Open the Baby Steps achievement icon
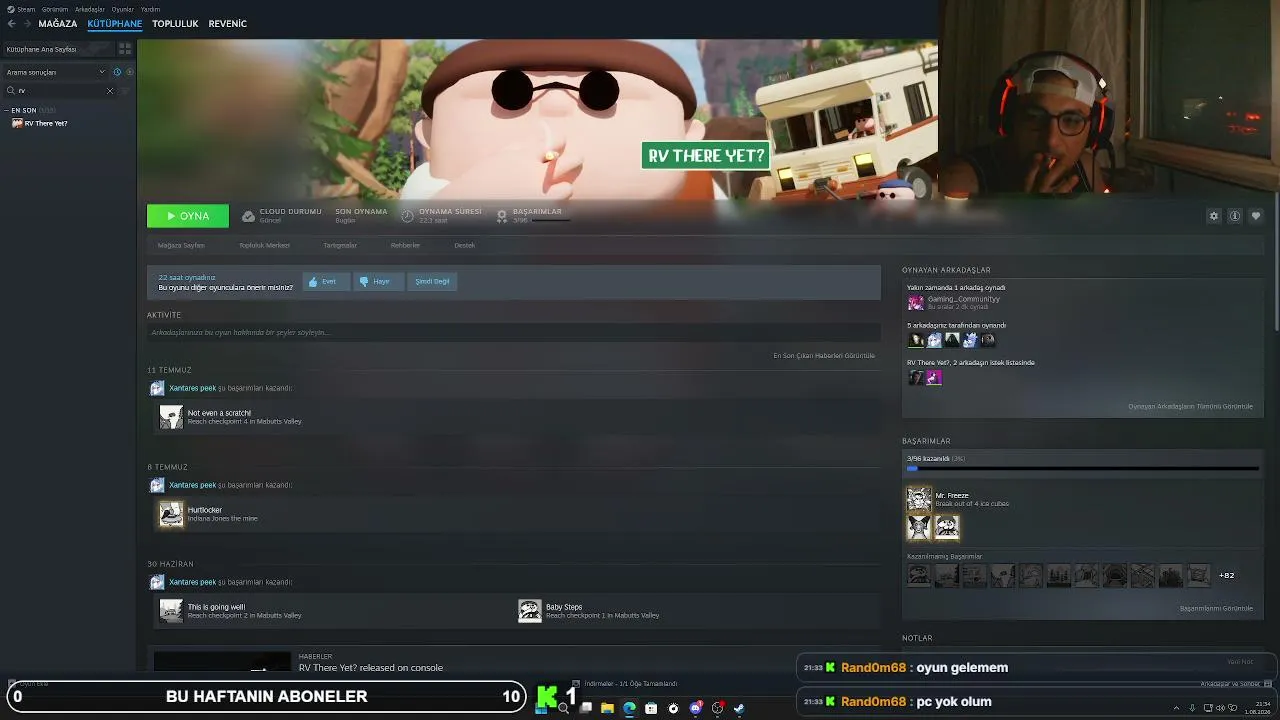This screenshot has width=1280, height=720. [530, 611]
